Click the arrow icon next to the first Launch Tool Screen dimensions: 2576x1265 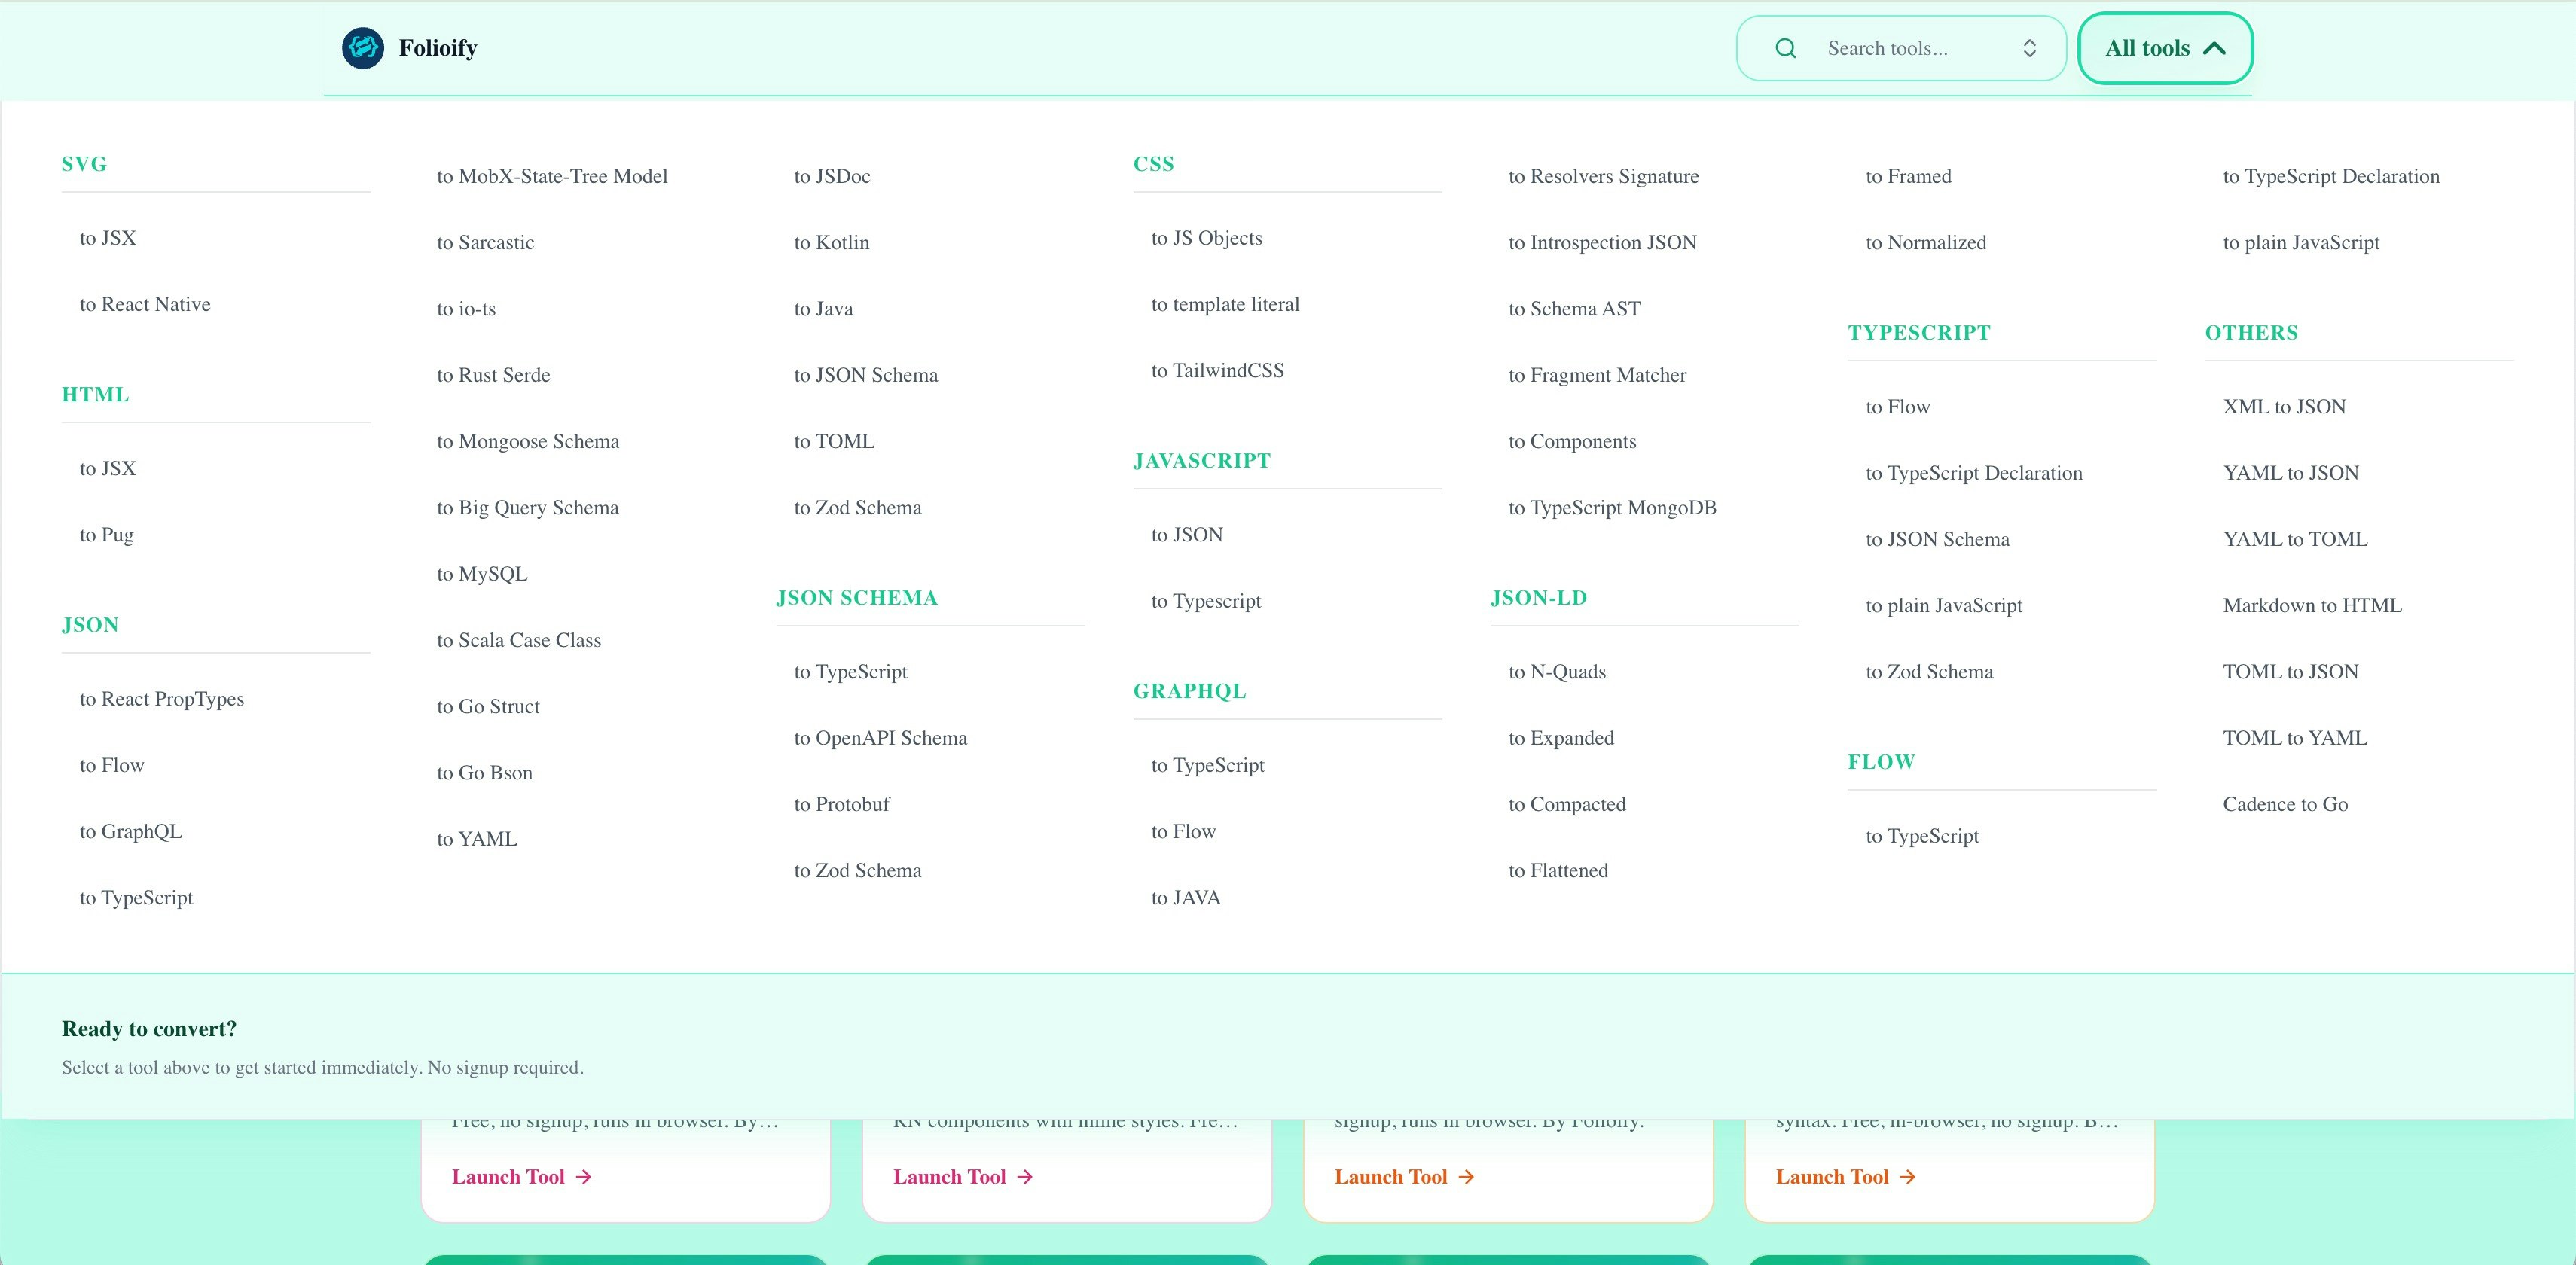(583, 1177)
